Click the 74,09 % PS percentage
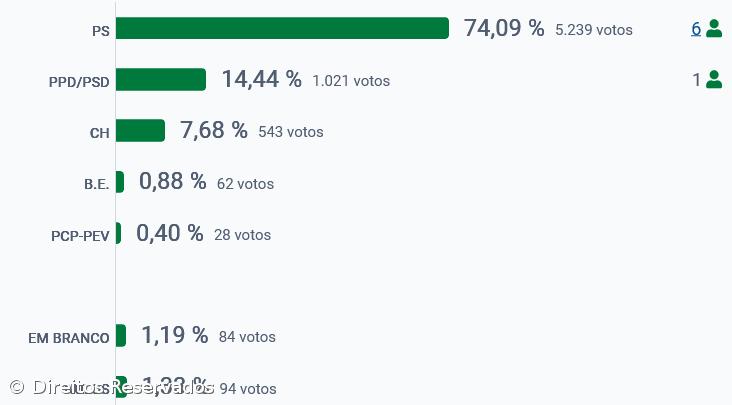The height and width of the screenshot is (405, 732). [504, 29]
